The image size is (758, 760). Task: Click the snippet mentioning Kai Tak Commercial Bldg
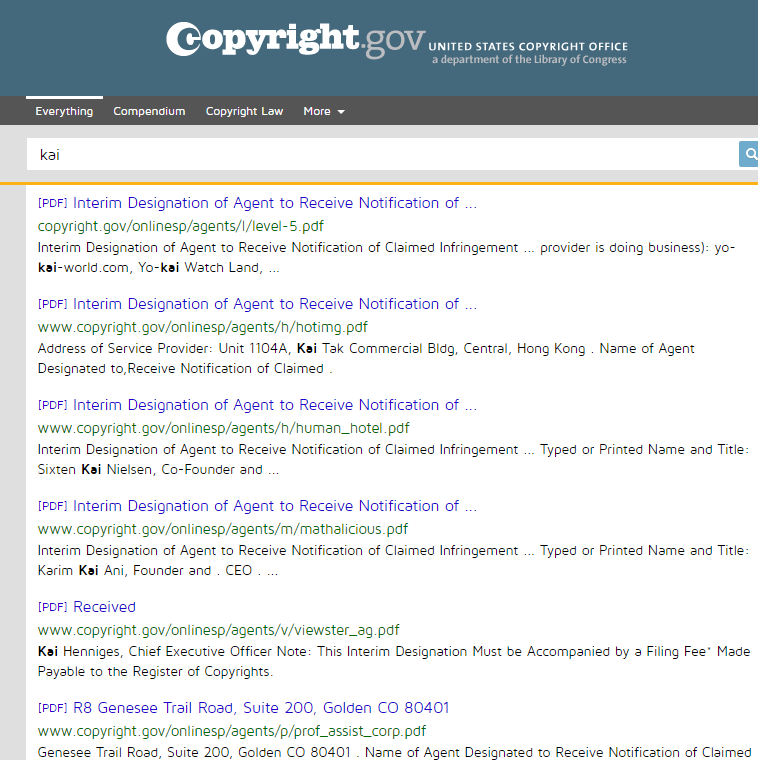coord(366,359)
